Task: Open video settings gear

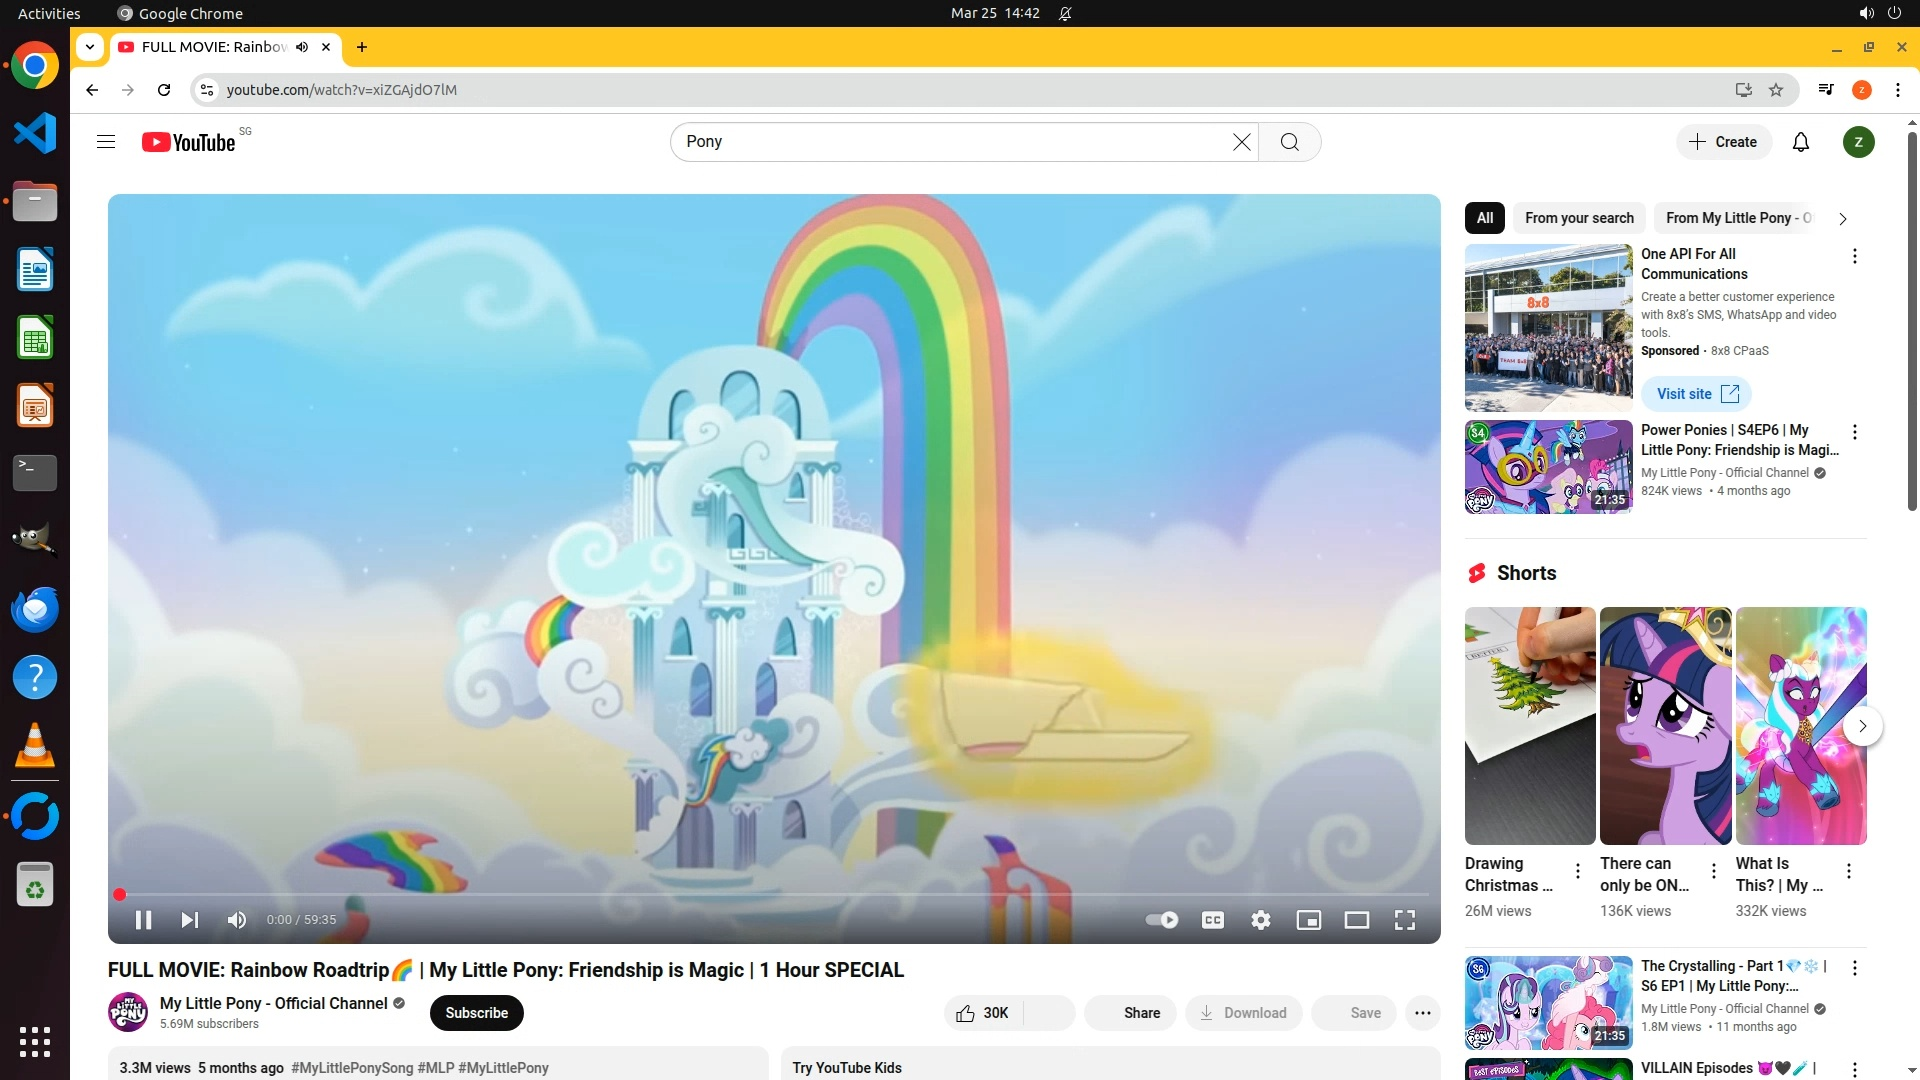Action: point(1260,920)
